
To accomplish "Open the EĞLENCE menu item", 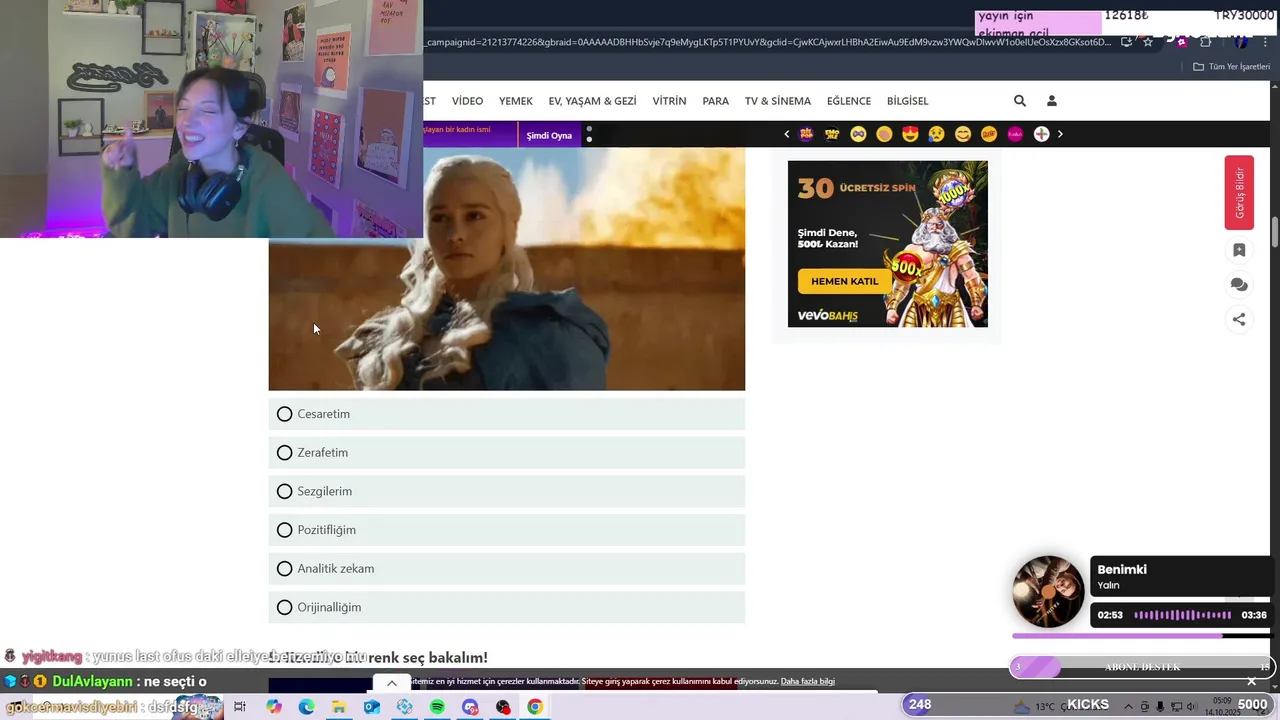I will tap(849, 101).
